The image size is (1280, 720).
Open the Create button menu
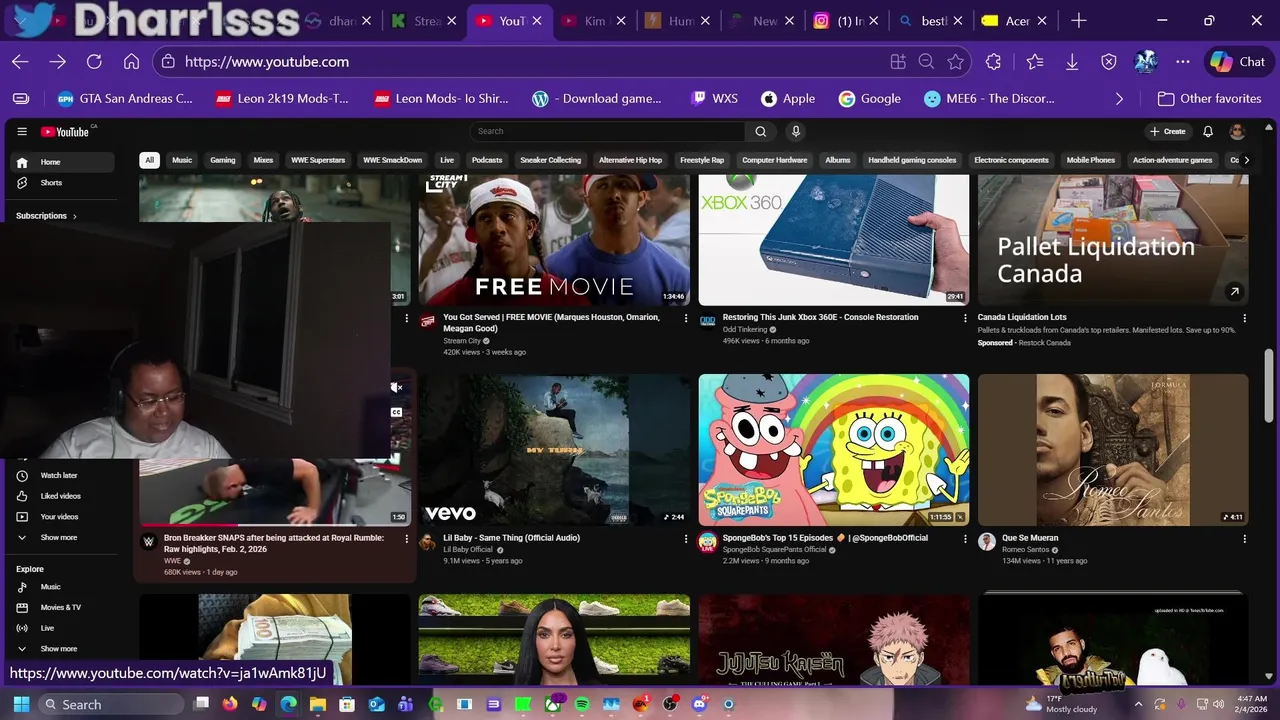pos(1168,131)
